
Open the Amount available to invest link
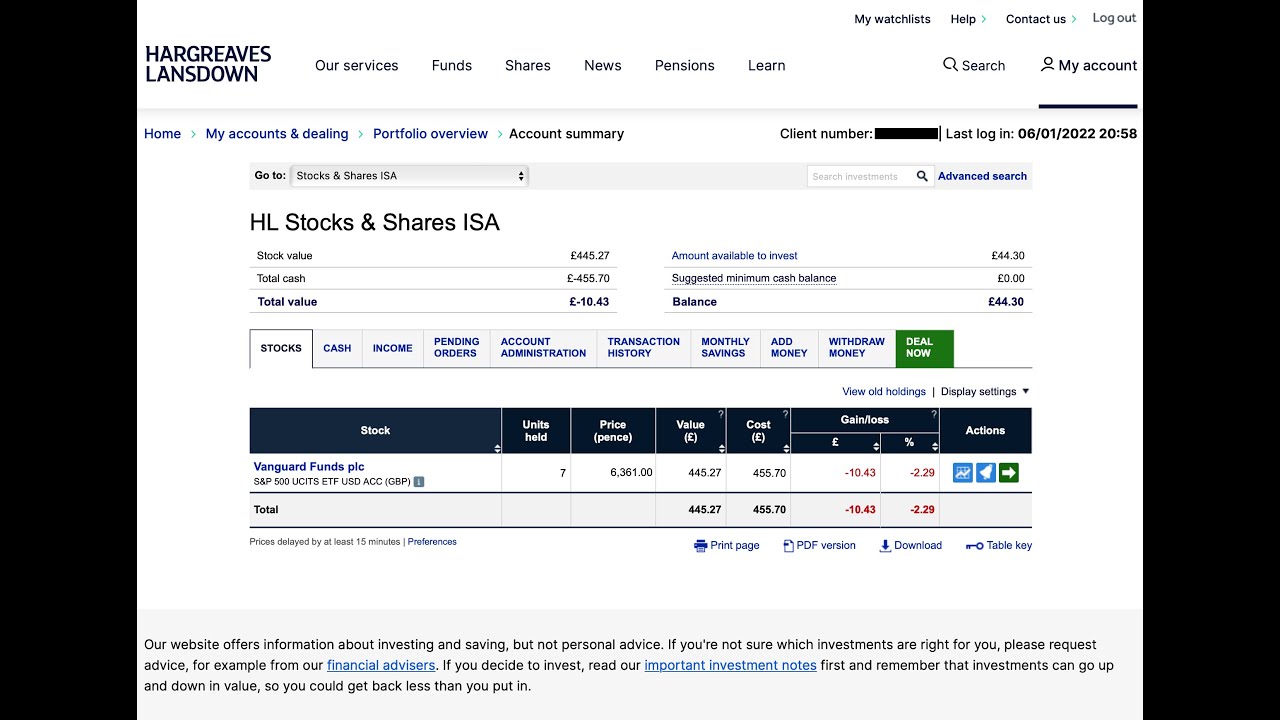click(735, 256)
